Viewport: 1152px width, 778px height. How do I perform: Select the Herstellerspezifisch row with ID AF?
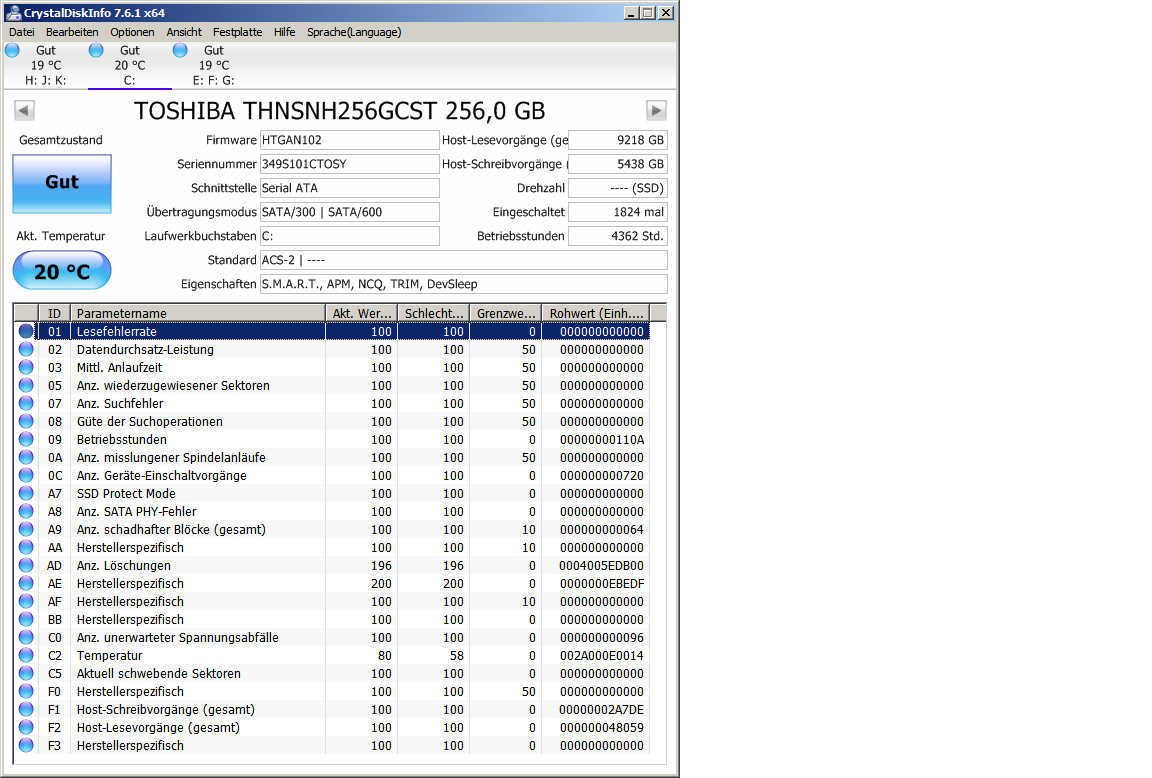pyautogui.click(x=332, y=601)
